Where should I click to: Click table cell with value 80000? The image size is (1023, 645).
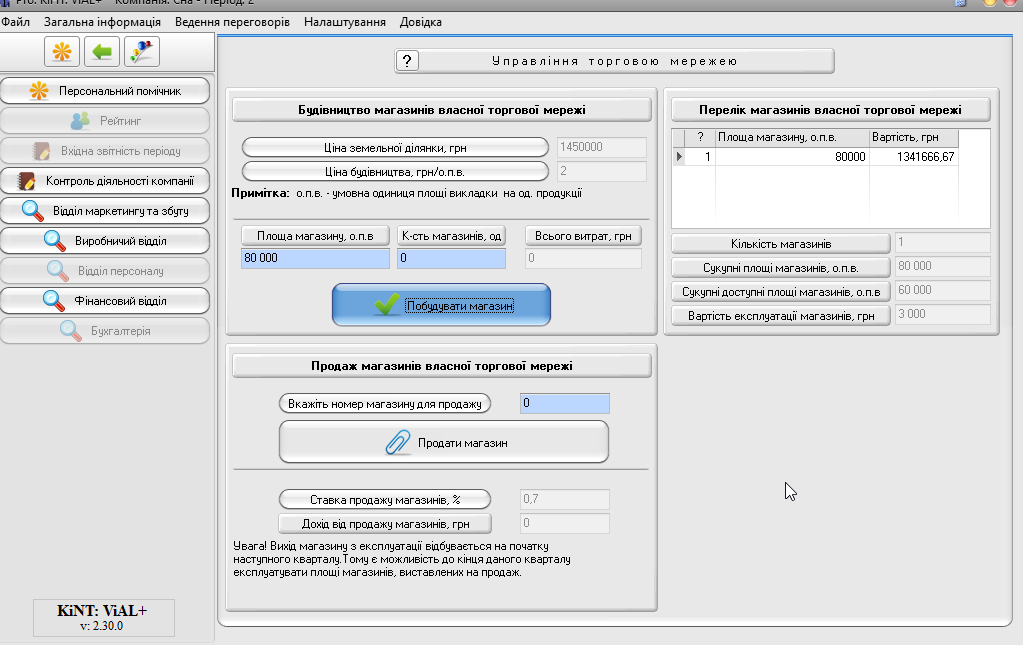pyautogui.click(x=792, y=157)
